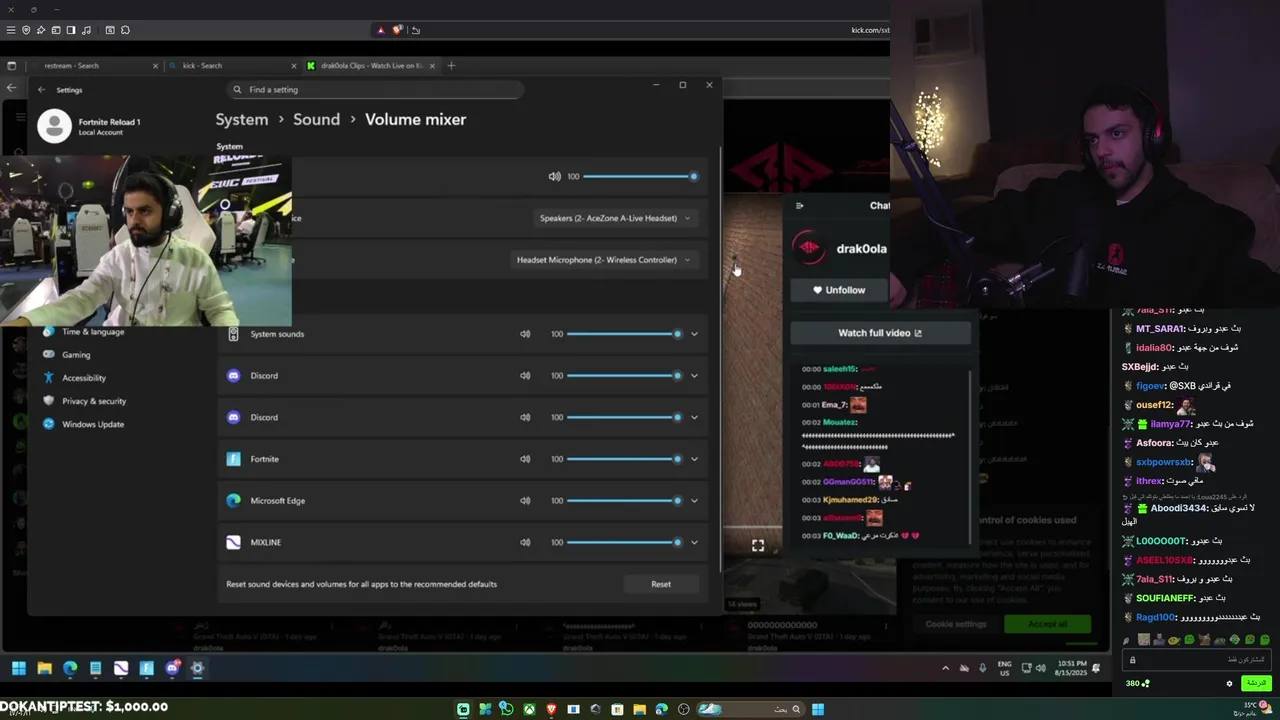Image resolution: width=1280 pixels, height=720 pixels.
Task: Click the green chat send button
Action: pos(1256,683)
